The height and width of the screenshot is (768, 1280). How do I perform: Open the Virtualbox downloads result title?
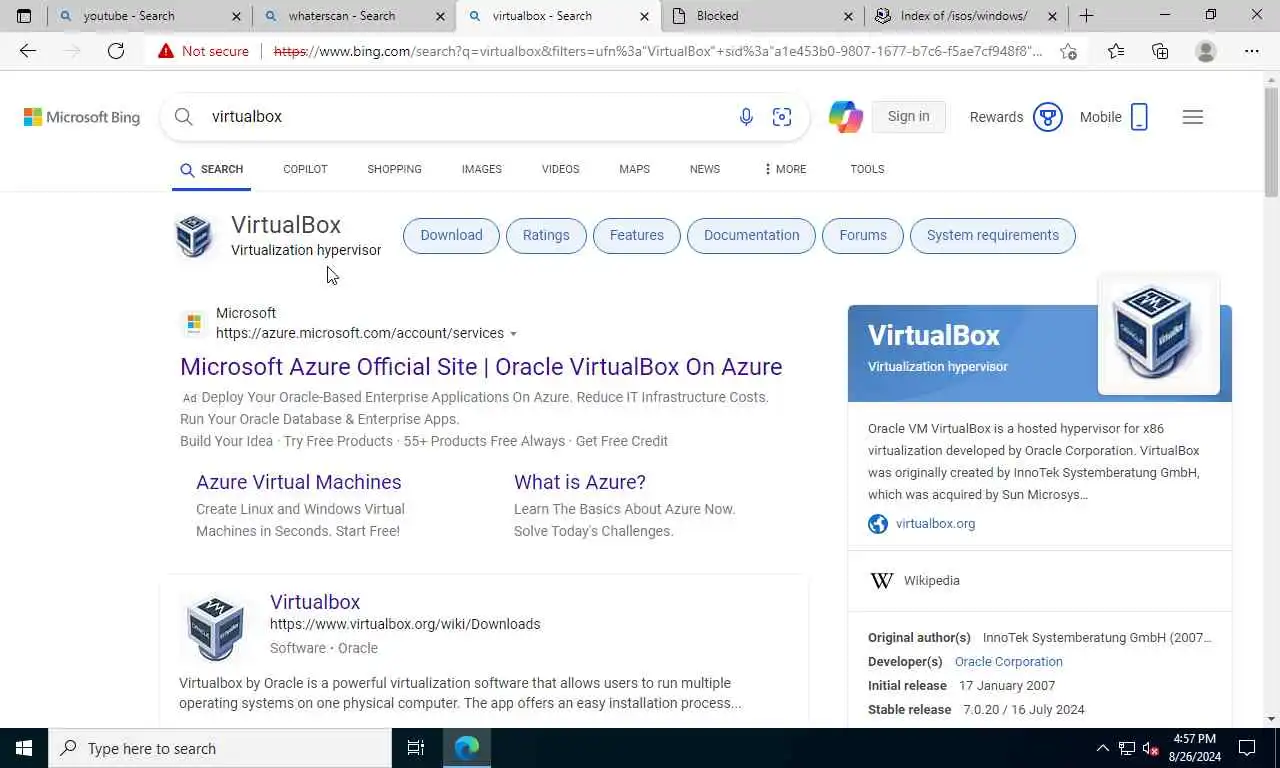(315, 602)
